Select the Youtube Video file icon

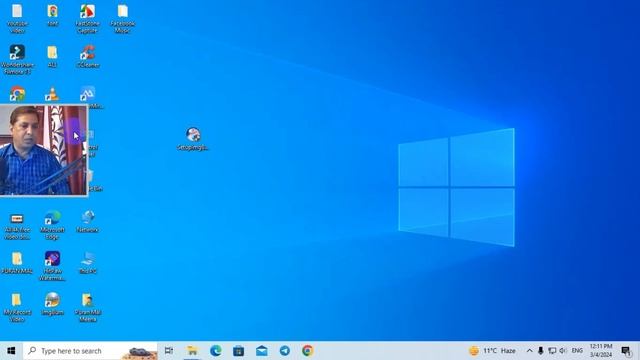tap(17, 18)
